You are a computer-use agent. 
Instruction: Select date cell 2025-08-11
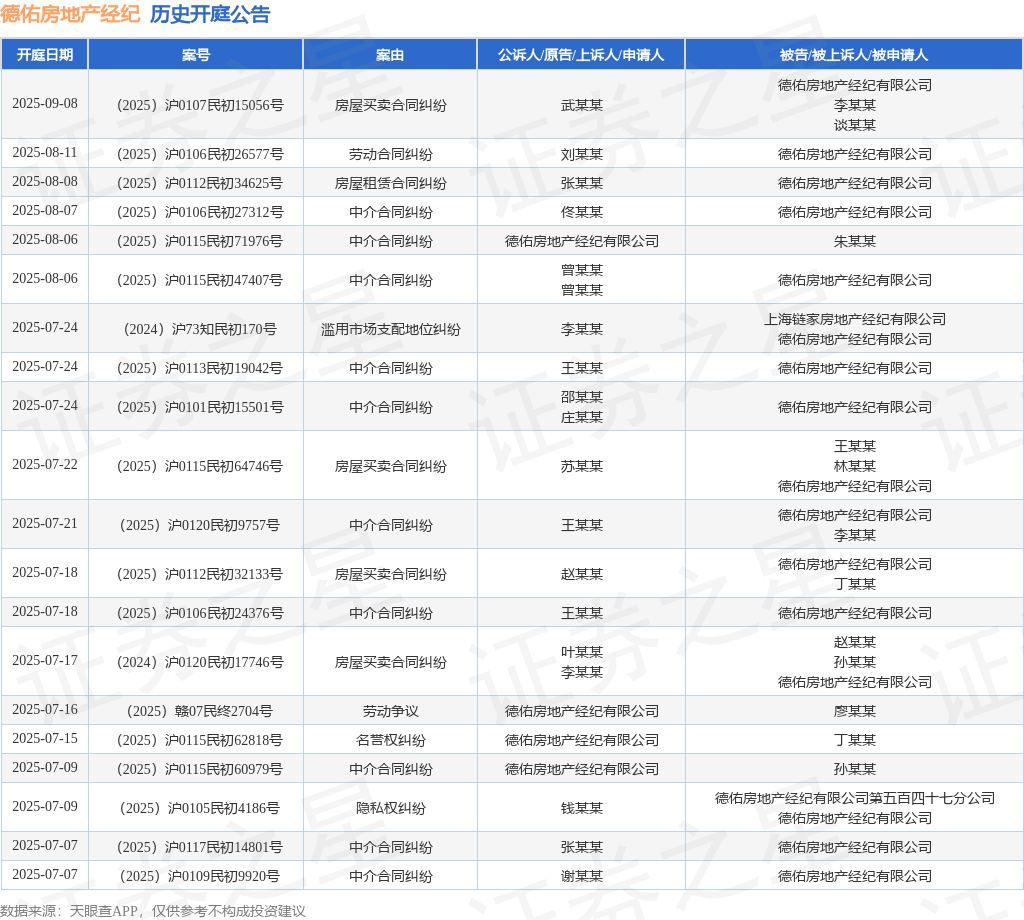[45, 152]
